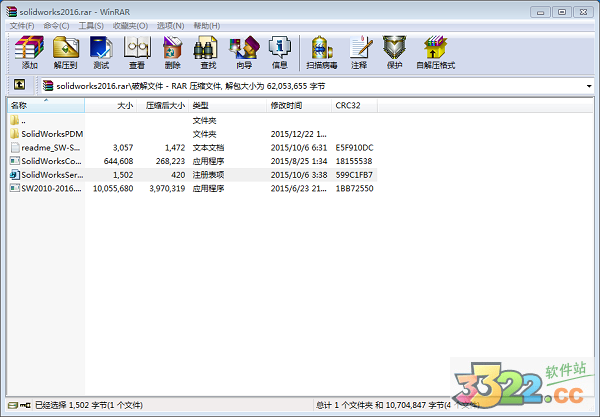Click the date 2015/10/6 6:31
Screen dimensions: 600x417
click(299, 147)
